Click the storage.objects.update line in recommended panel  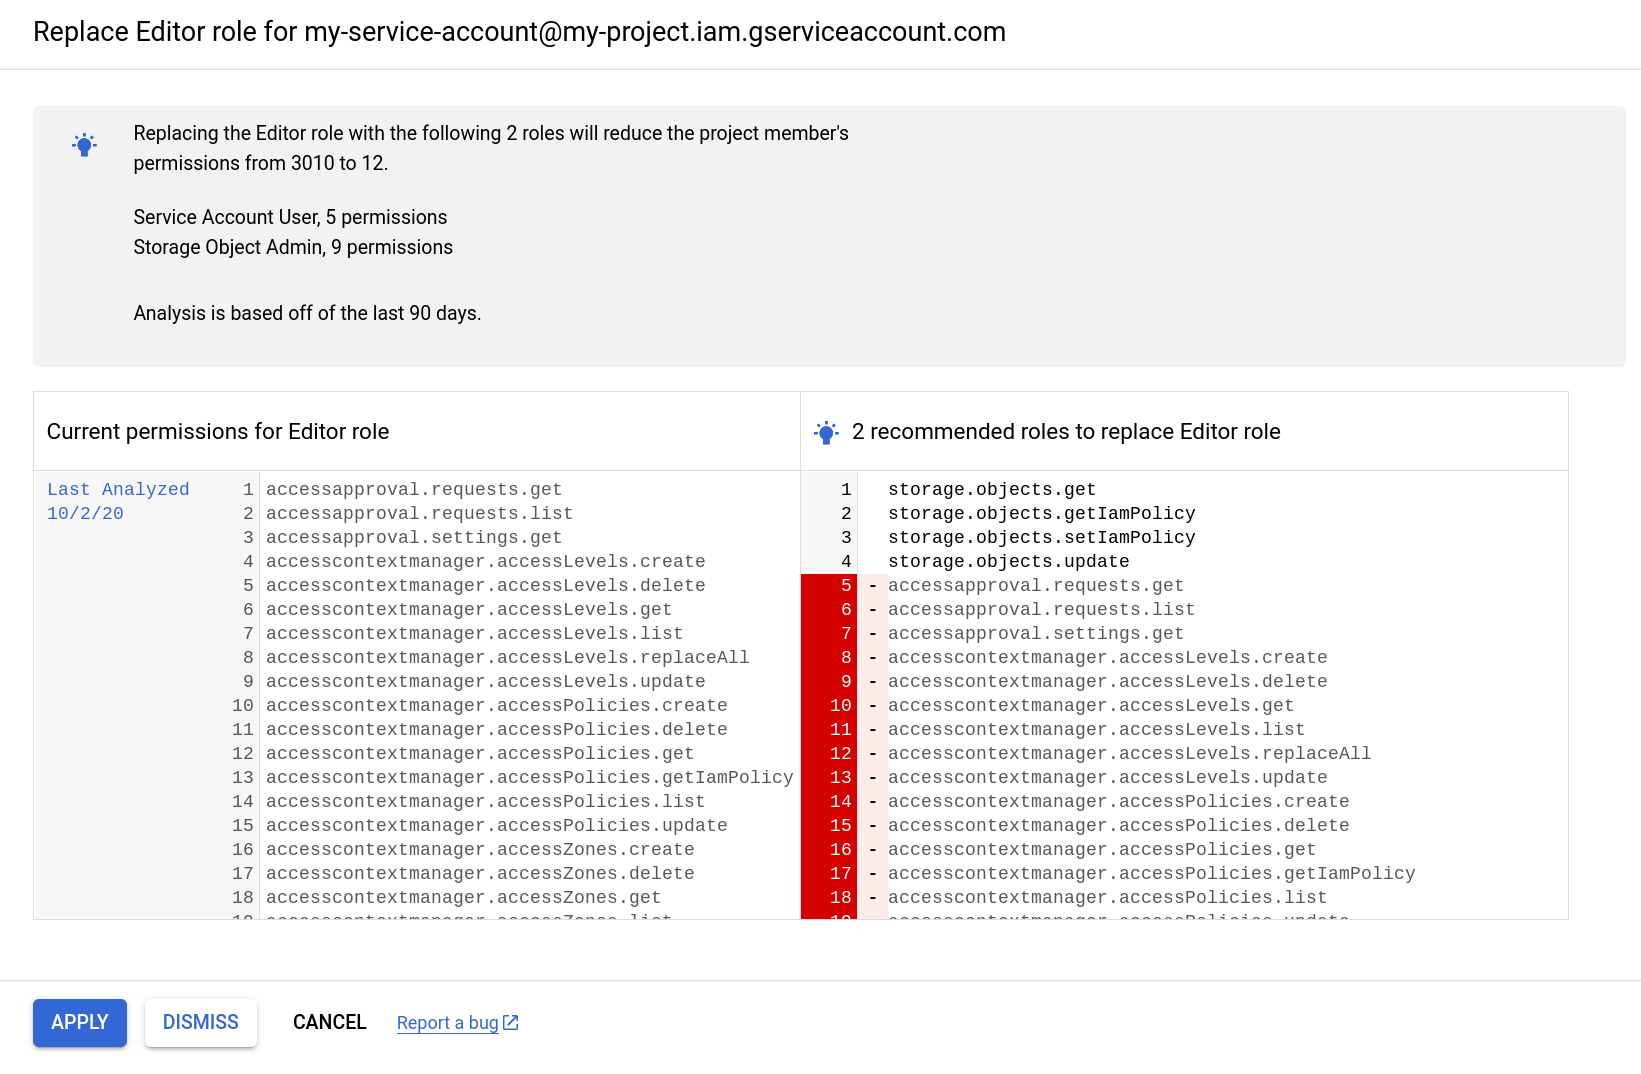pyautogui.click(x=1008, y=561)
